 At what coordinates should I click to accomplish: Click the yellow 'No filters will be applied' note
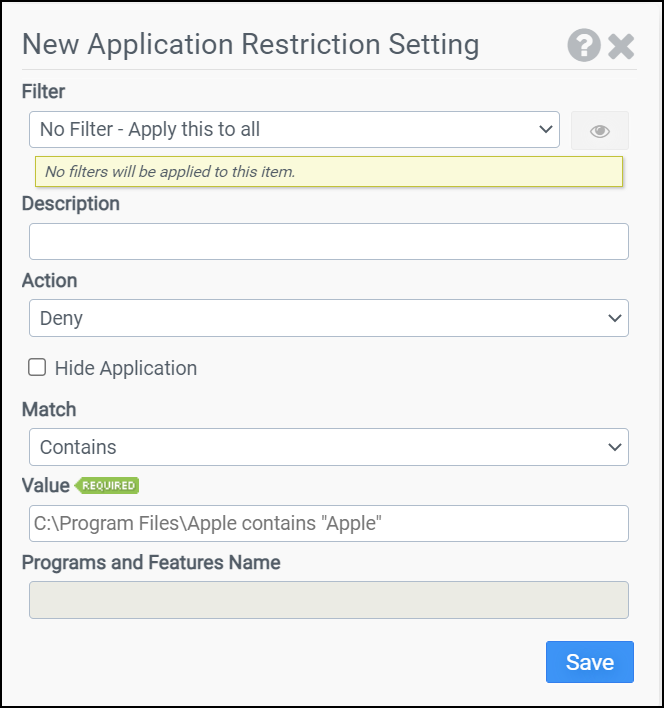coord(328,172)
